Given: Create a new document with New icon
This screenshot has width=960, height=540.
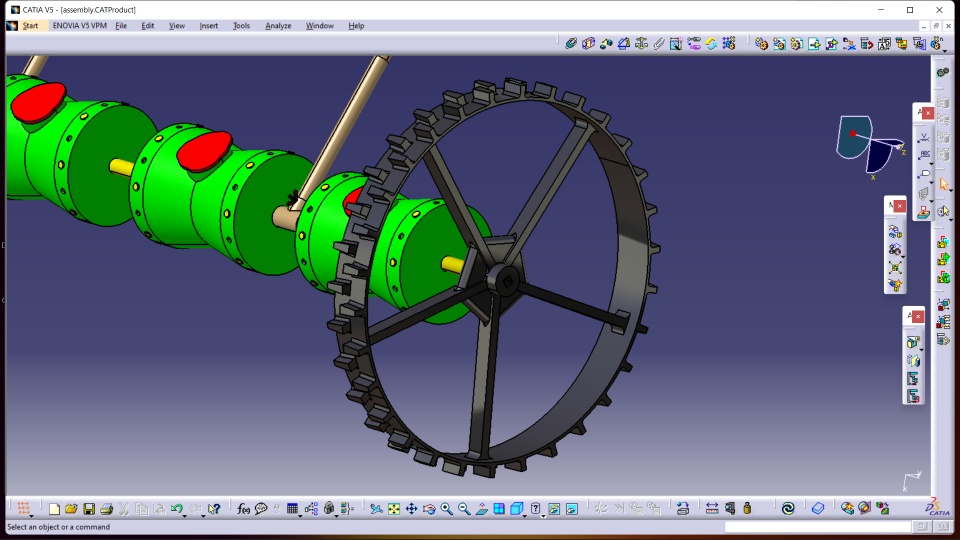Looking at the screenshot, I should 54,509.
